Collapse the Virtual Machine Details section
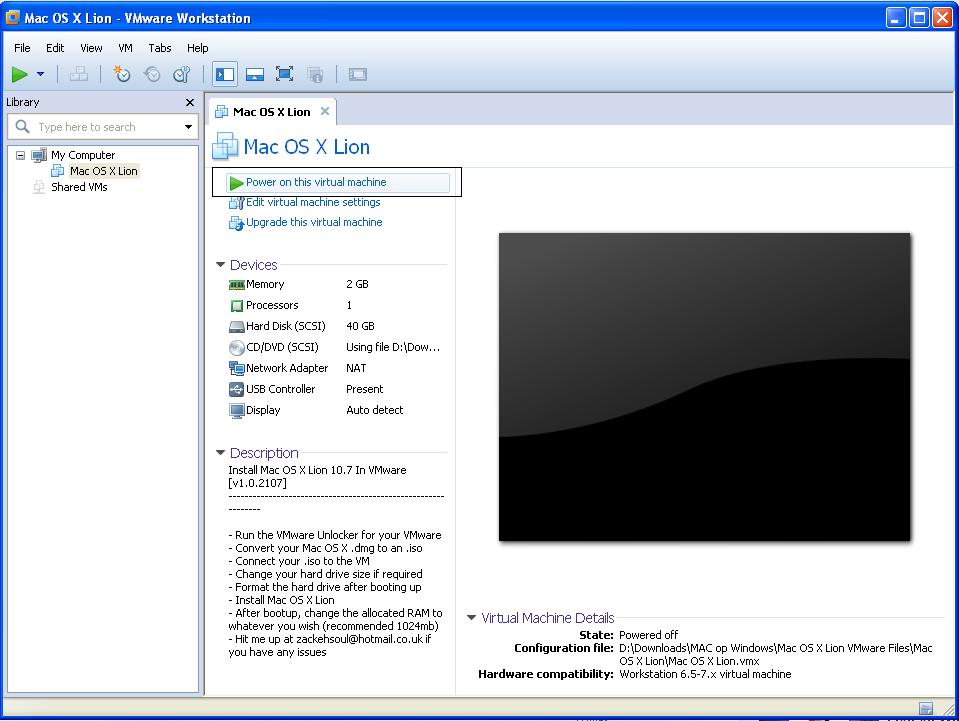The width and height of the screenshot is (959, 721). click(x=472, y=618)
